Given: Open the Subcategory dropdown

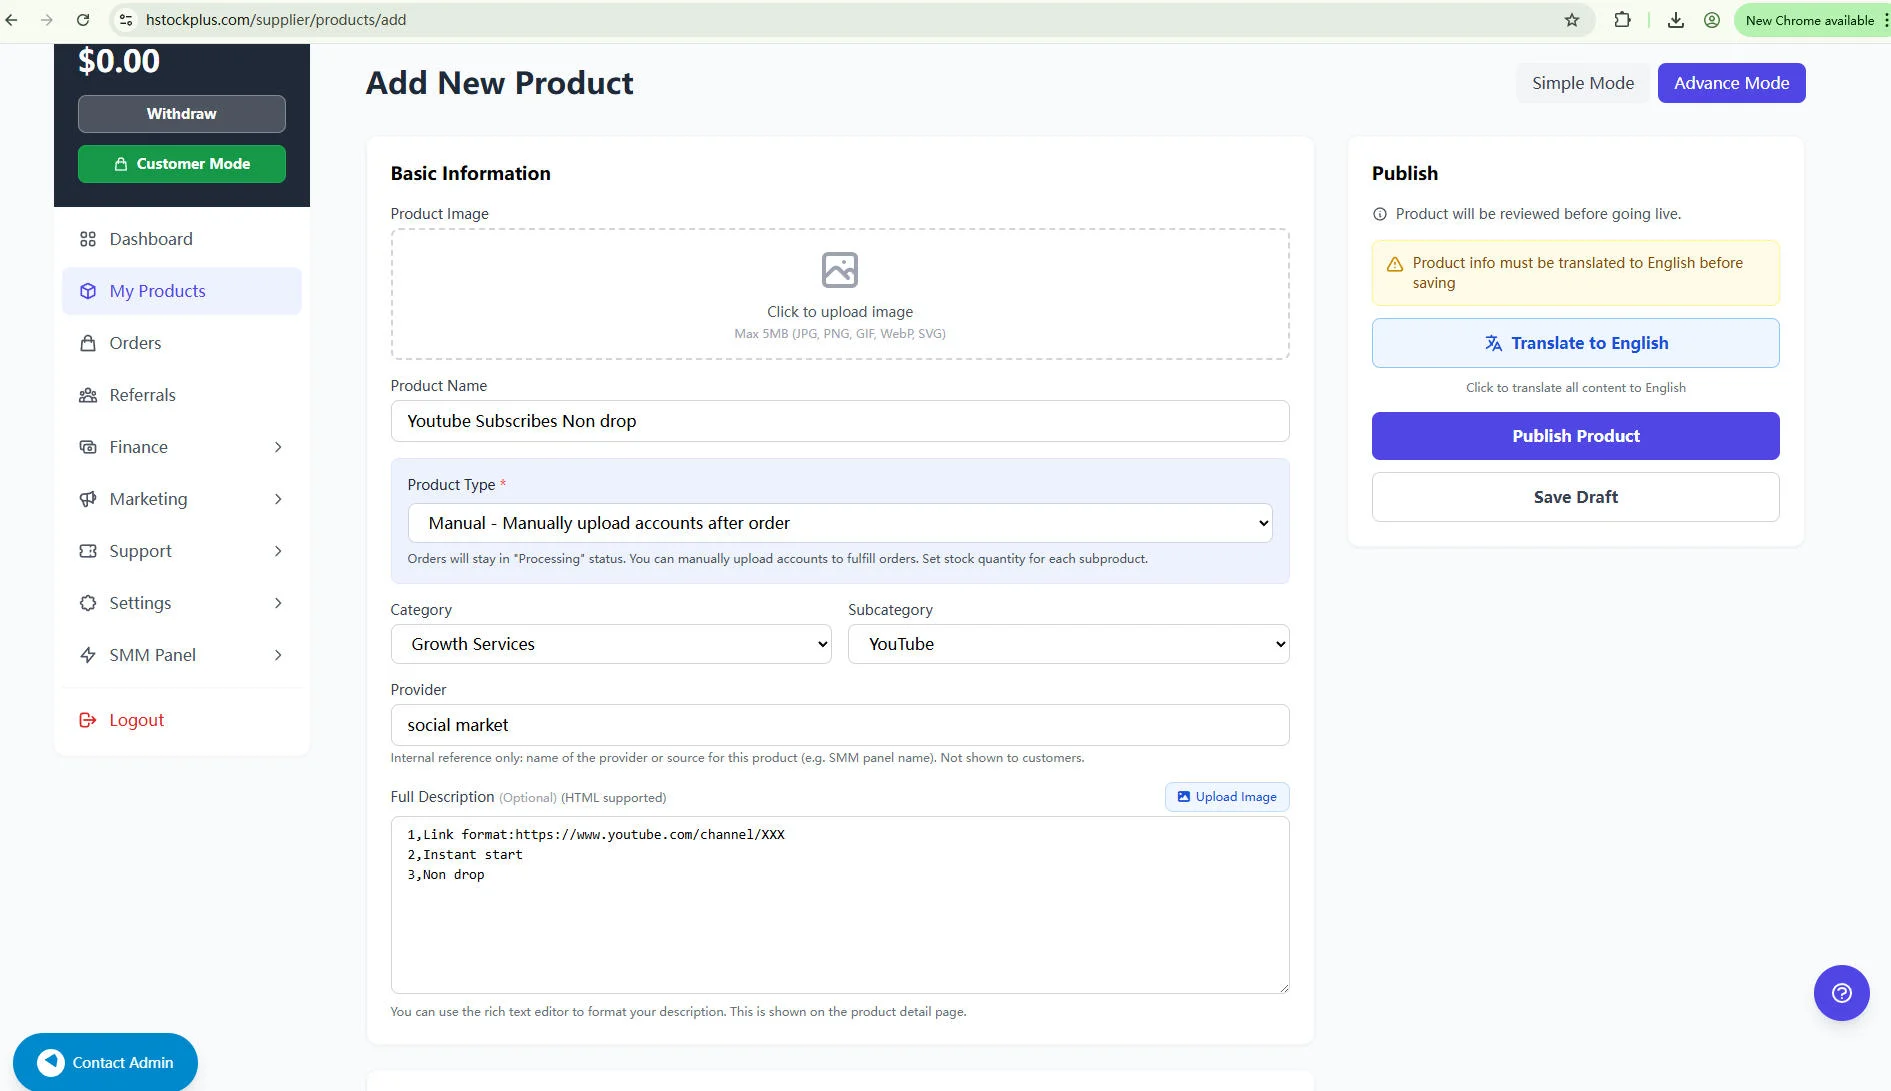Looking at the screenshot, I should pyautogui.click(x=1067, y=644).
